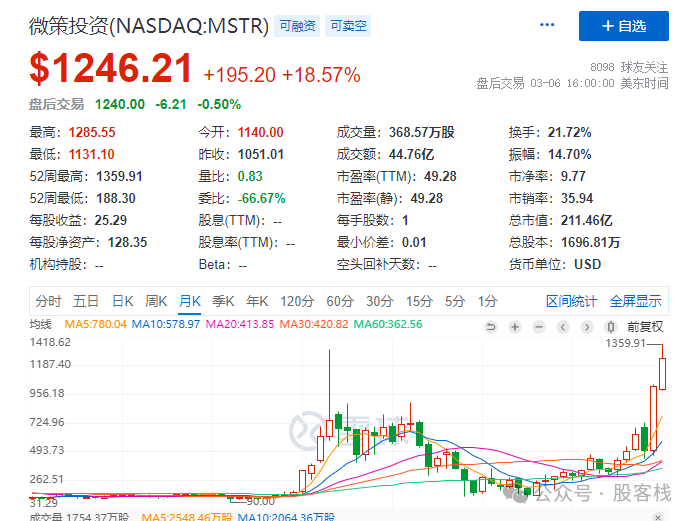Switch to 日K chart tab

122,301
